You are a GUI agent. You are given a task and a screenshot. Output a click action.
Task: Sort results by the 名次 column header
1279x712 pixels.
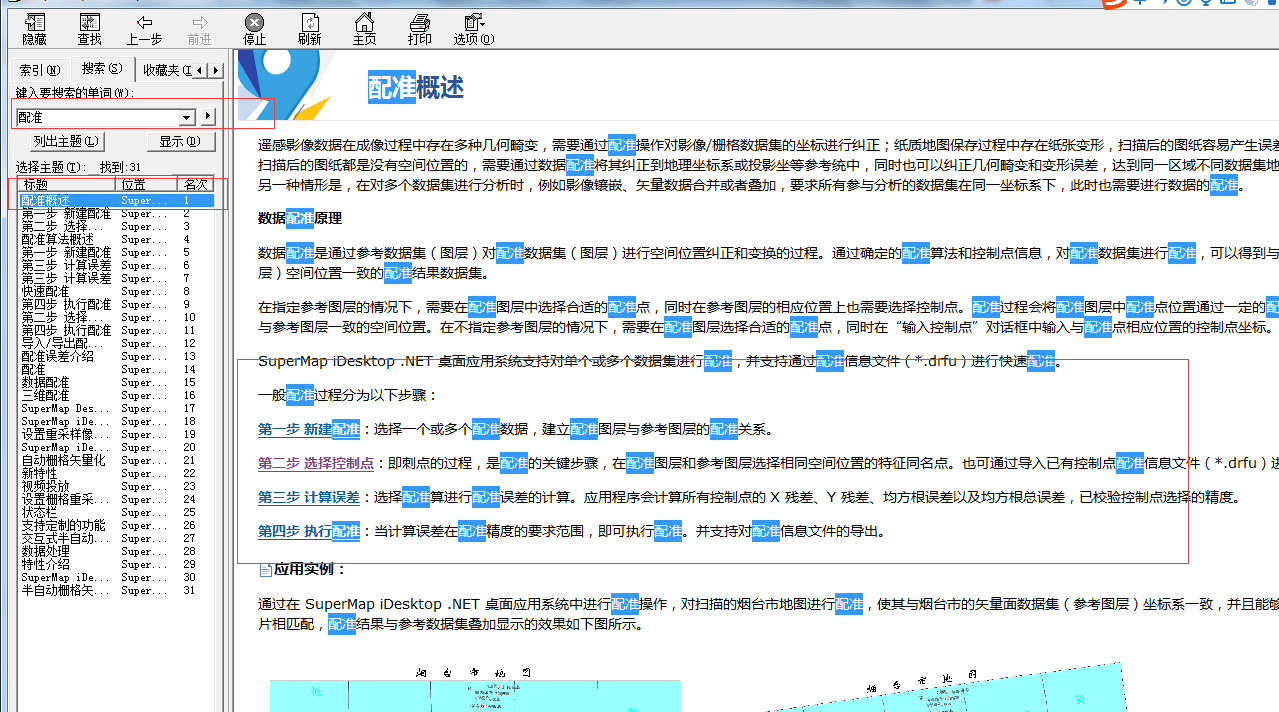click(196, 185)
